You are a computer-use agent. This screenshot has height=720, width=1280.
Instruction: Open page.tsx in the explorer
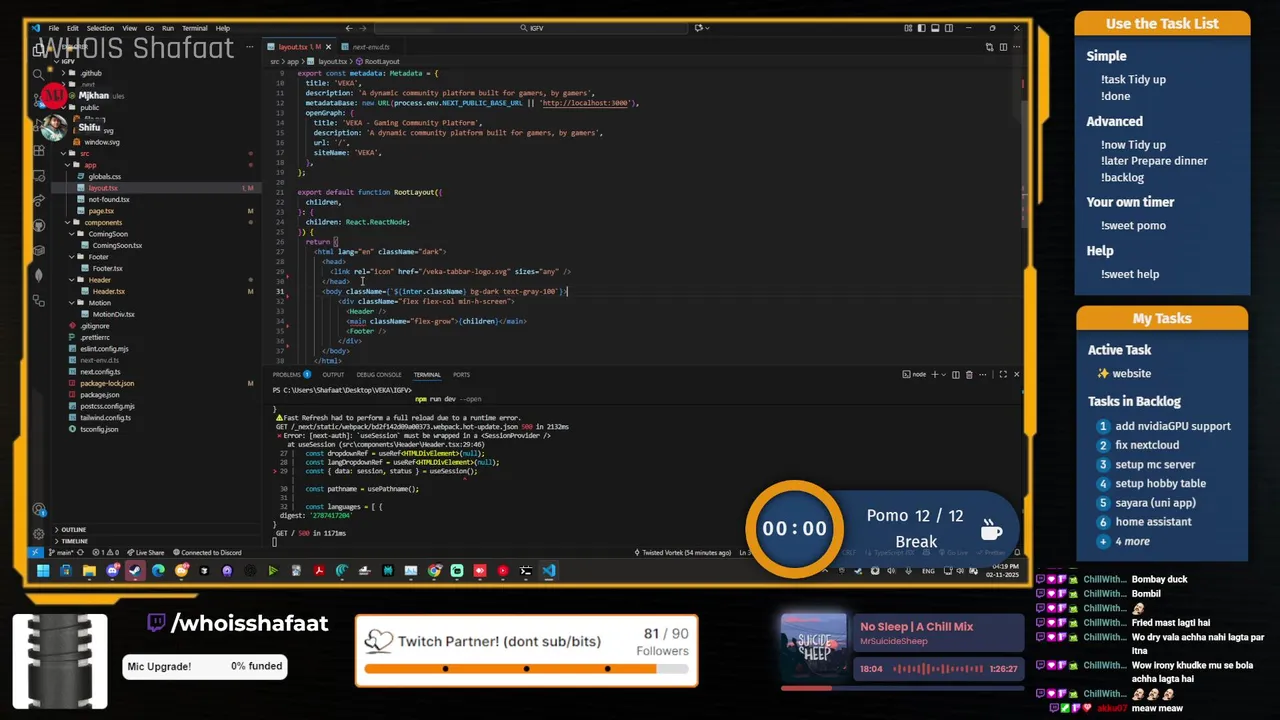pyautogui.click(x=101, y=211)
